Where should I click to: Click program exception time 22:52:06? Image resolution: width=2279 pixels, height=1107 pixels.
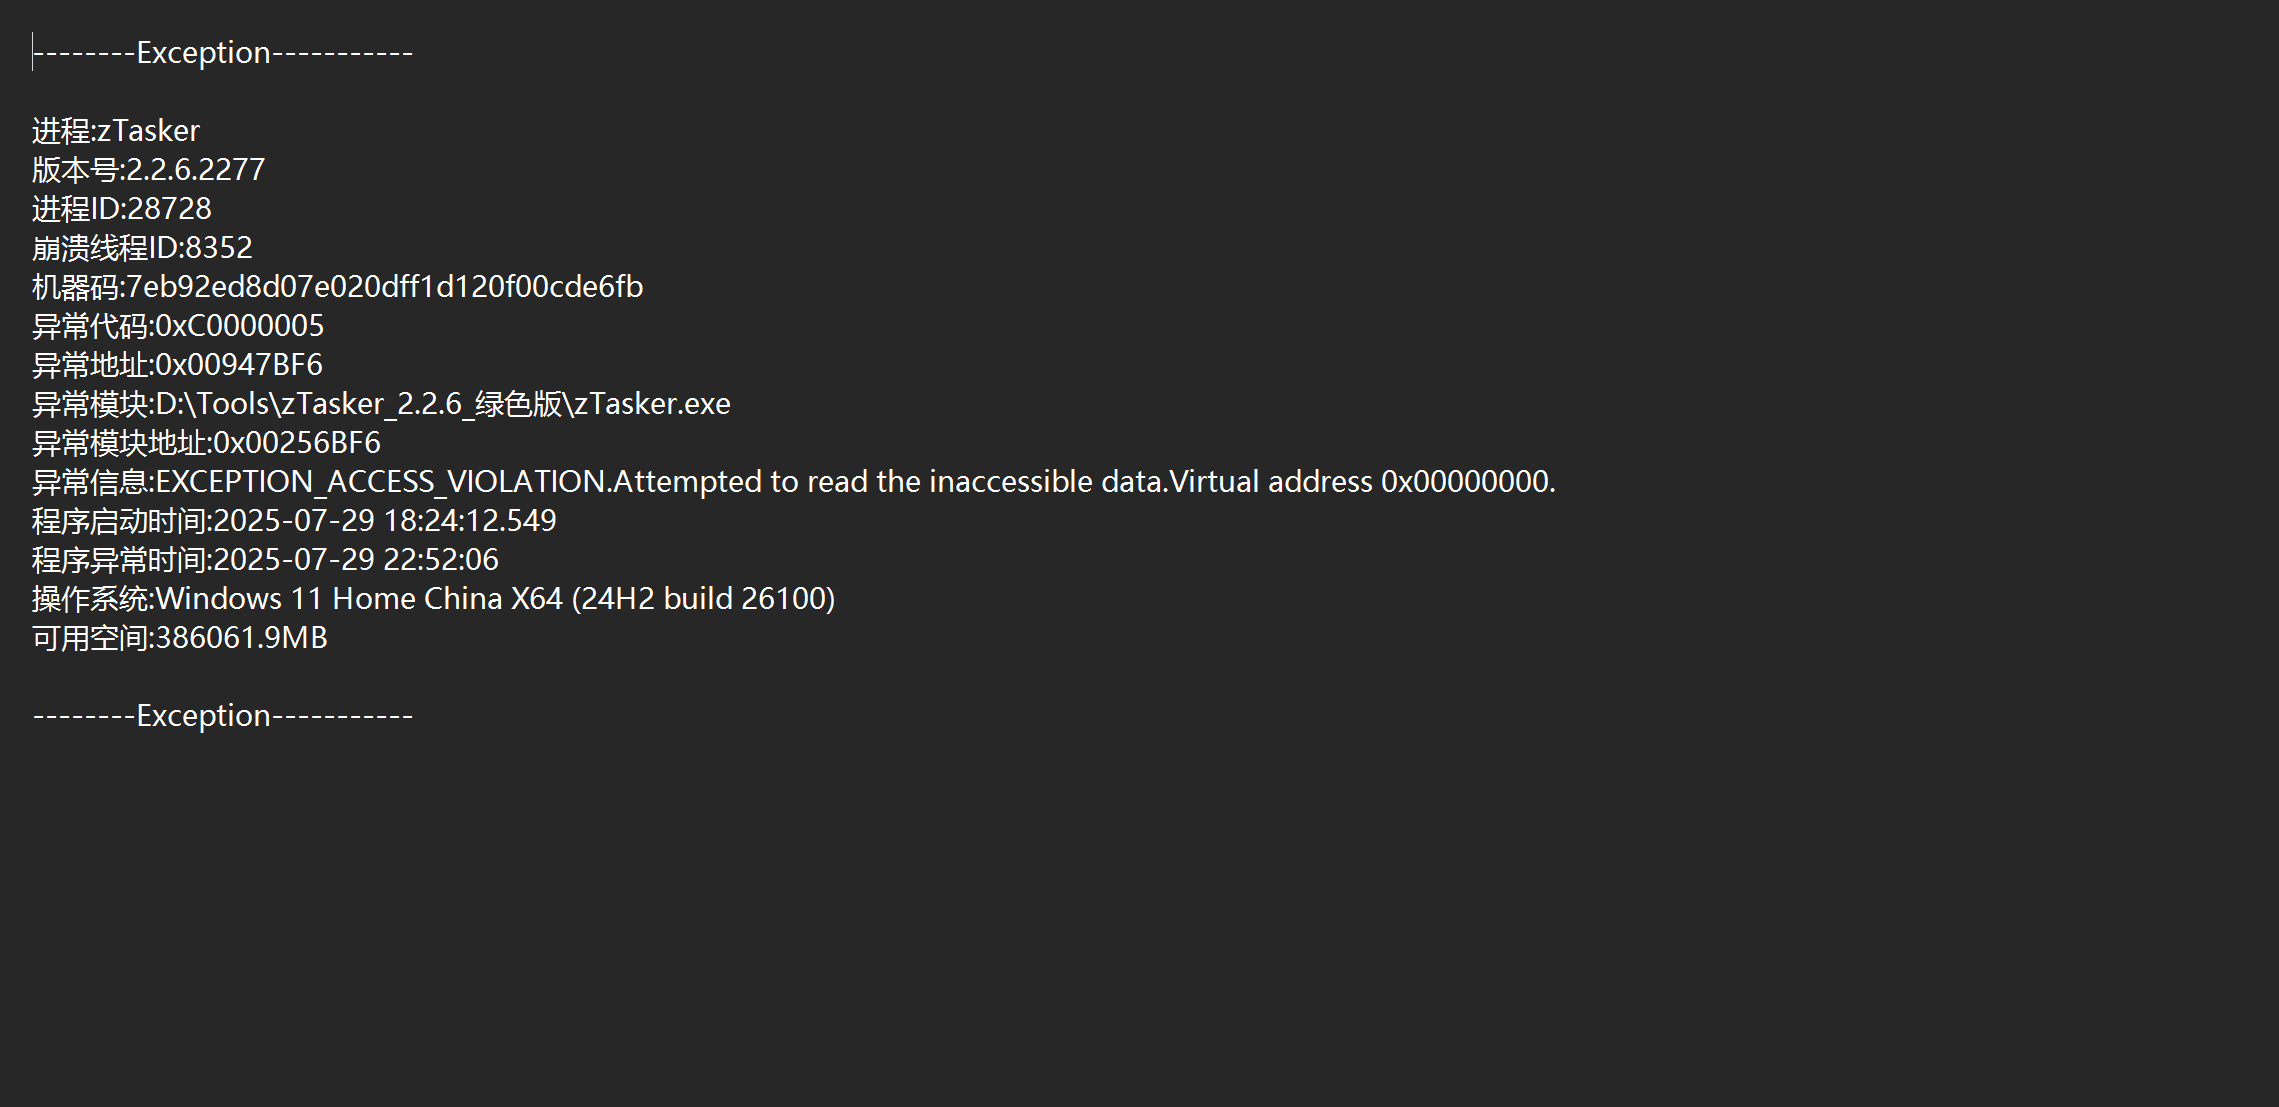tap(441, 559)
